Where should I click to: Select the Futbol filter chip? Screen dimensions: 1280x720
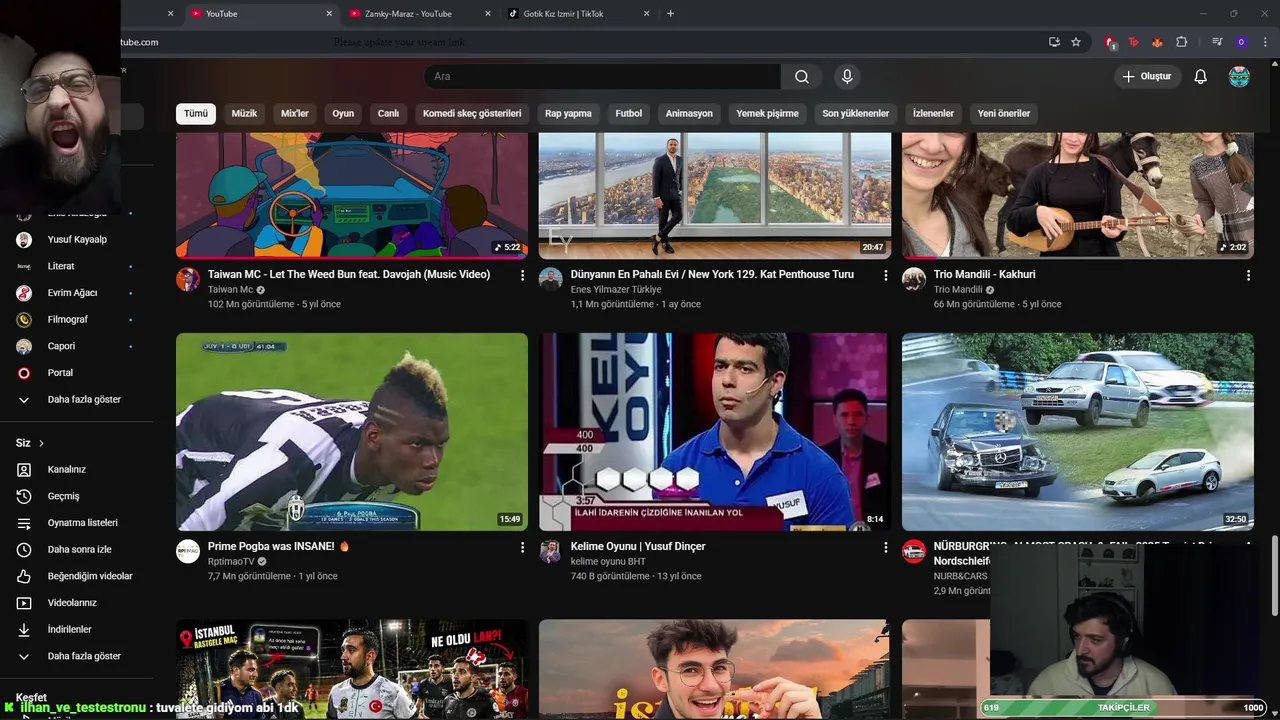[629, 113]
